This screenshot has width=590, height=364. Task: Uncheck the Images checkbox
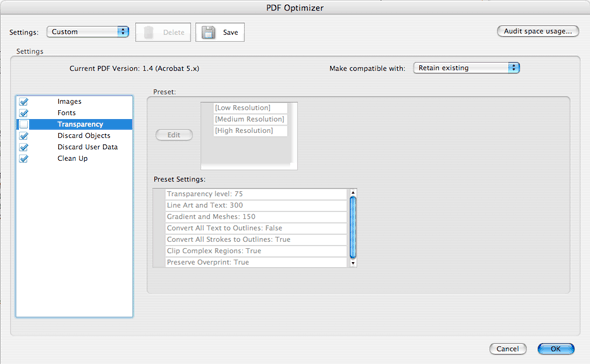pos(24,102)
